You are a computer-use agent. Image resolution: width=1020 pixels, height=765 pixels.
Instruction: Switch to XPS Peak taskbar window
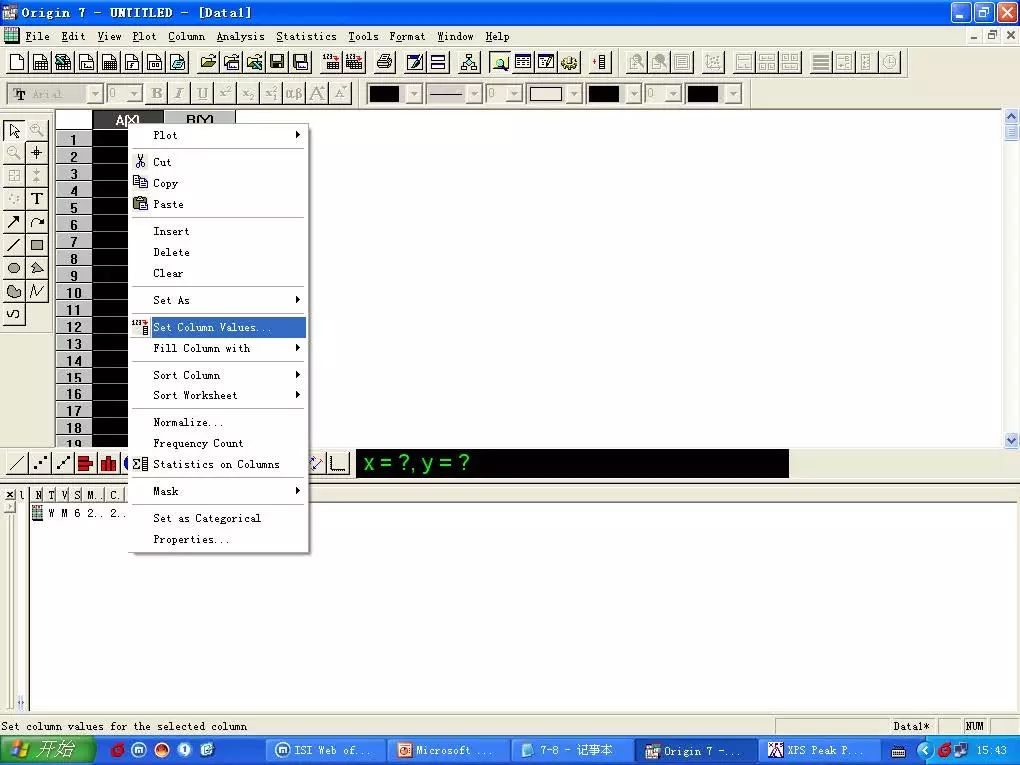819,750
